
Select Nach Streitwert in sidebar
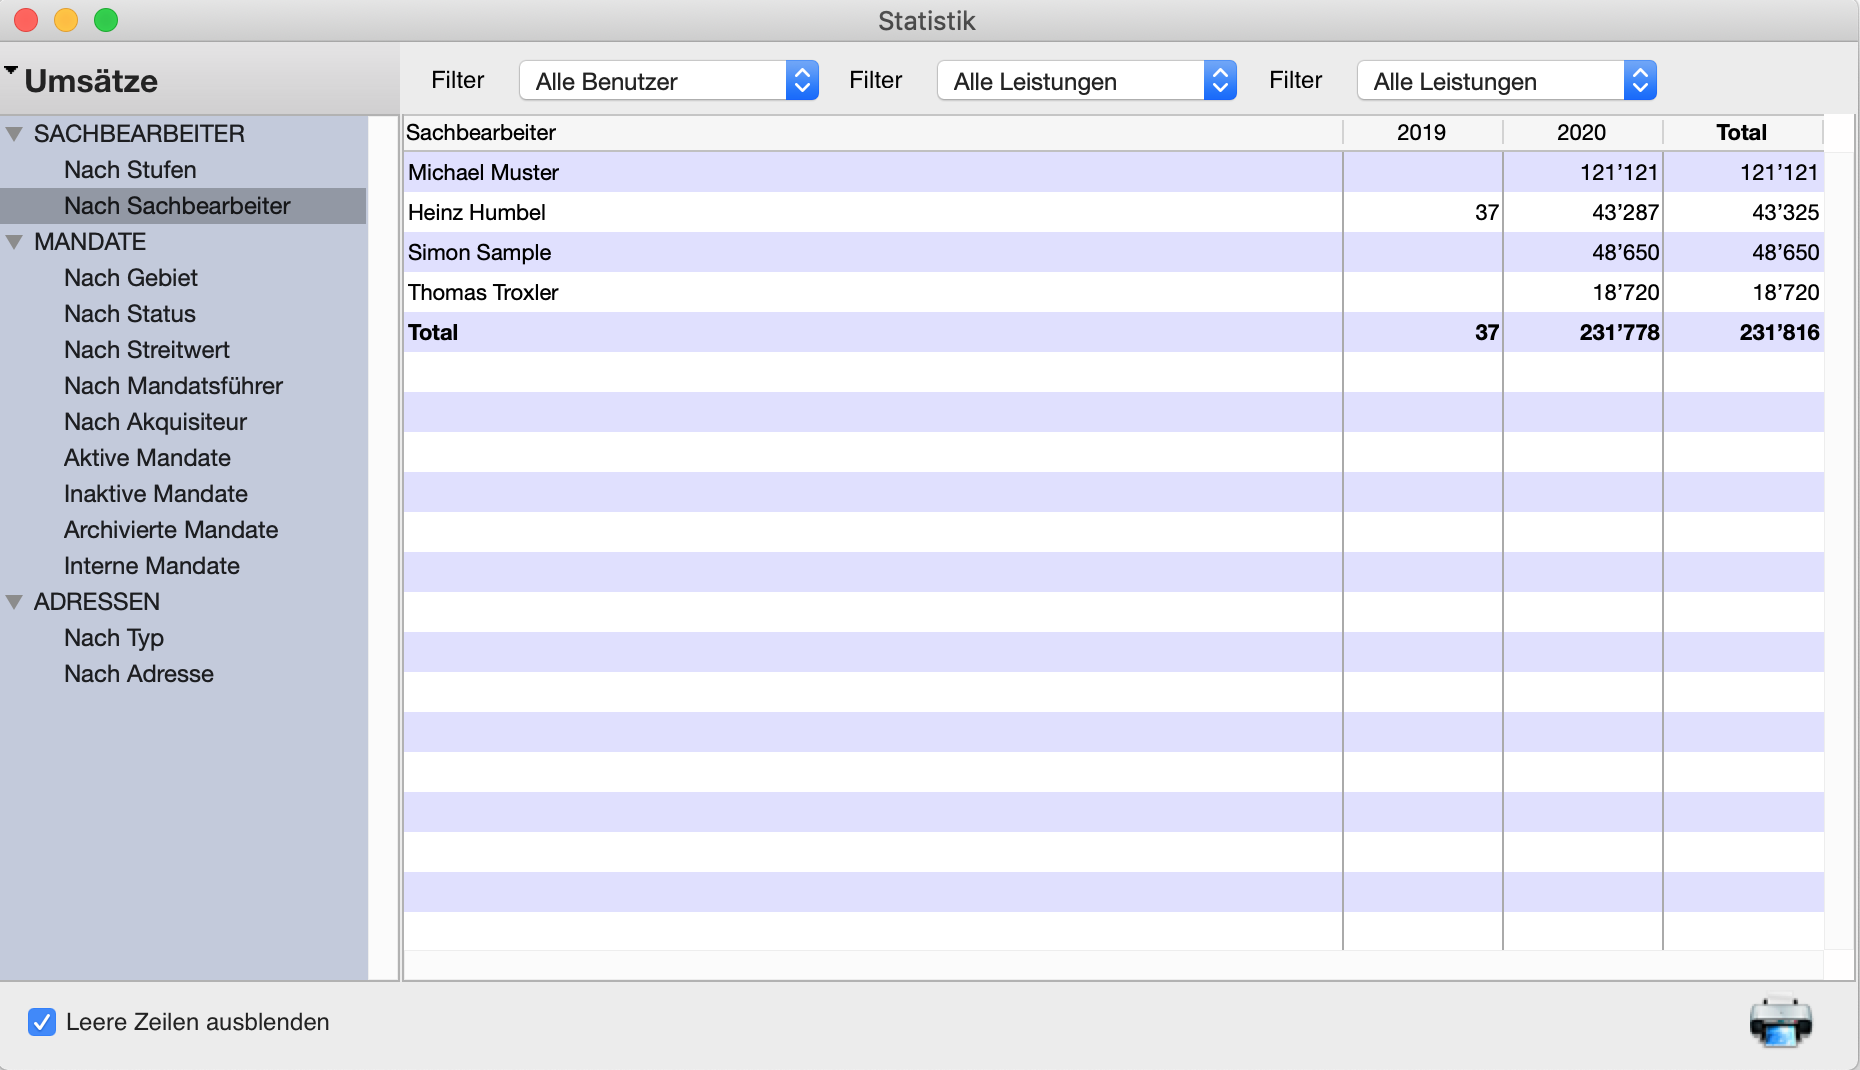[x=147, y=350]
